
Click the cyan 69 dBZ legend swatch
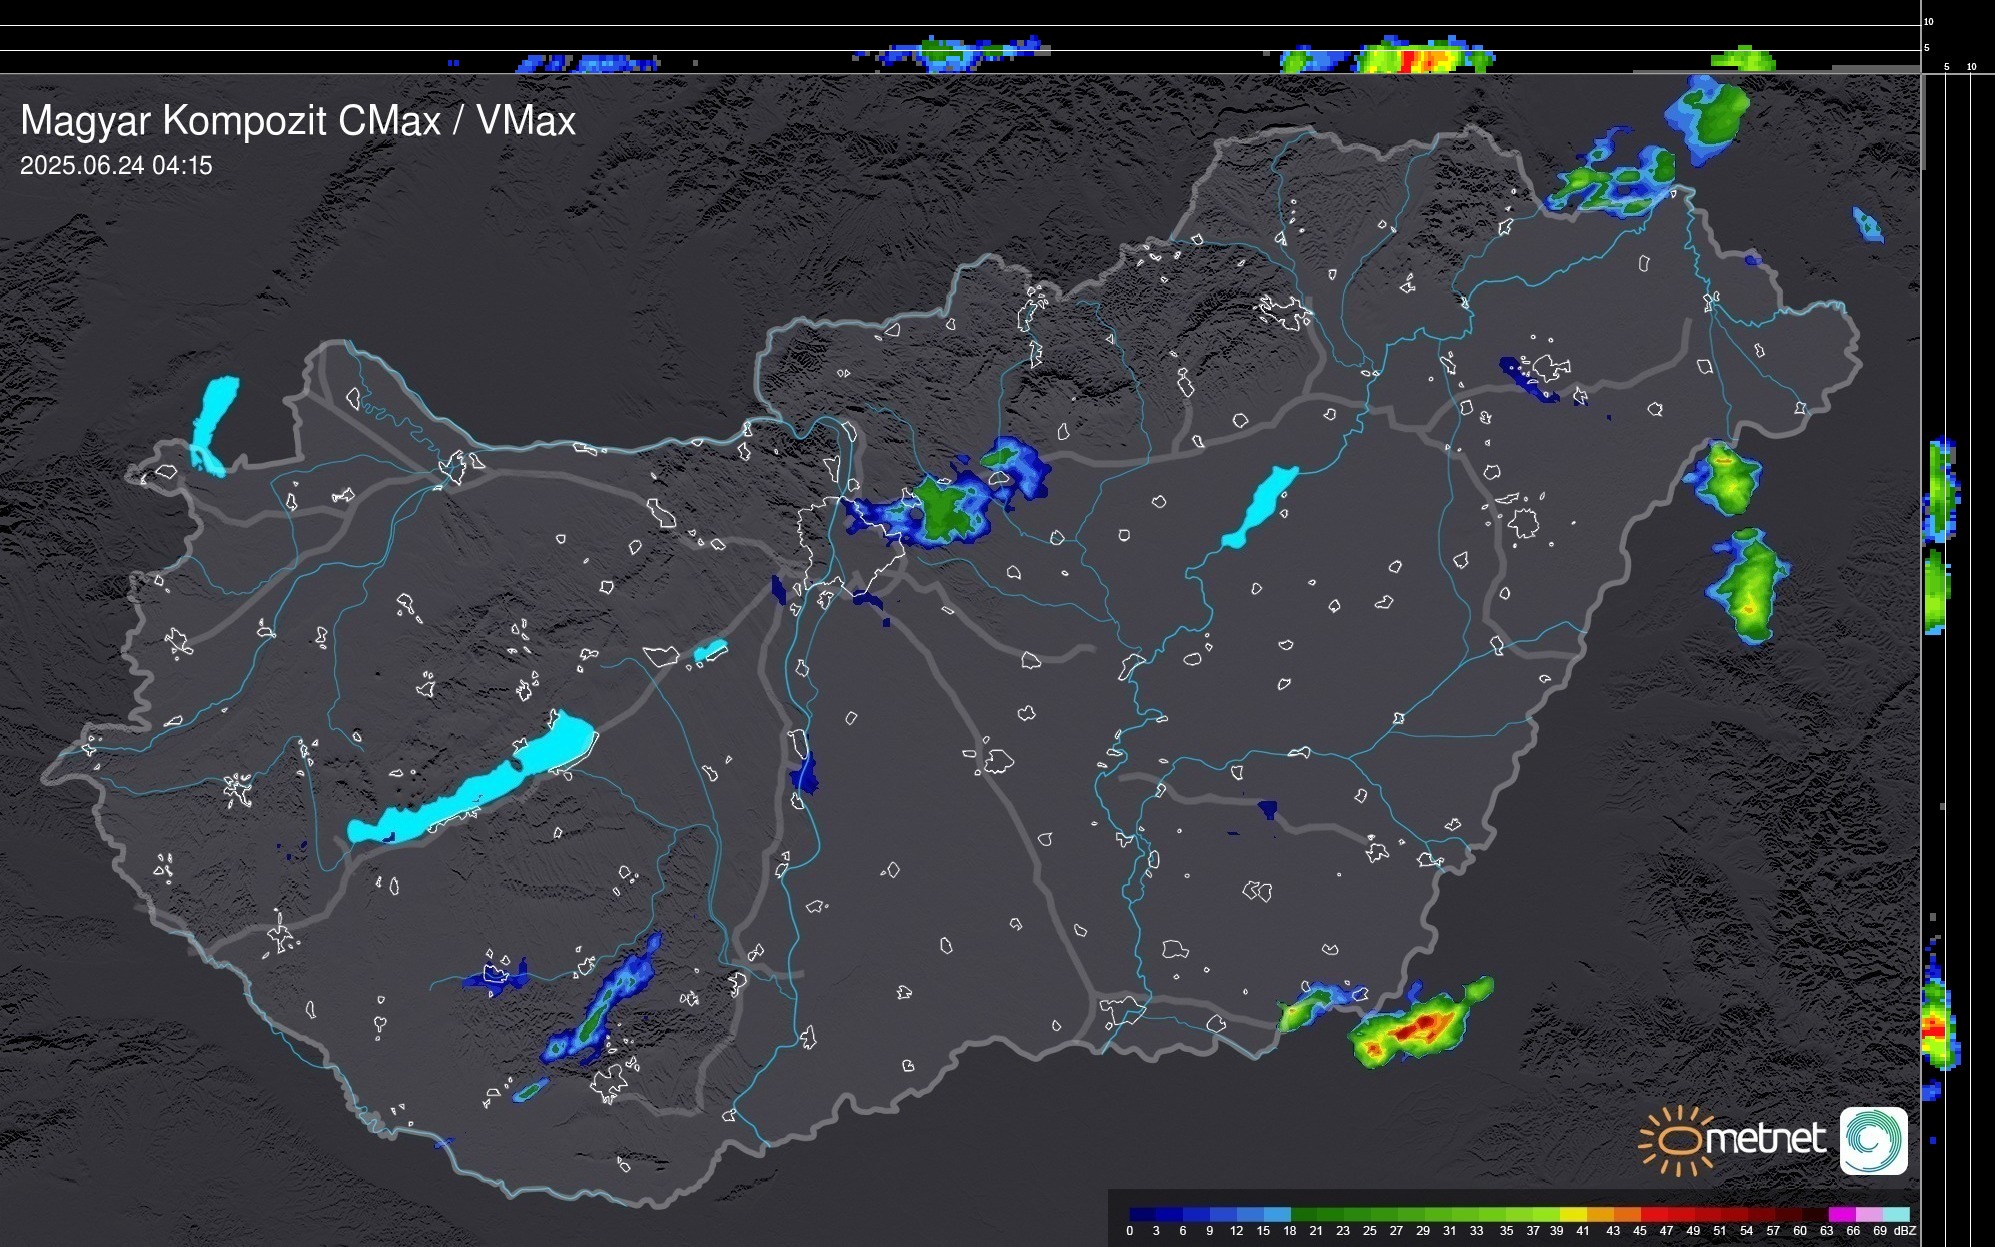pyautogui.click(x=1895, y=1214)
